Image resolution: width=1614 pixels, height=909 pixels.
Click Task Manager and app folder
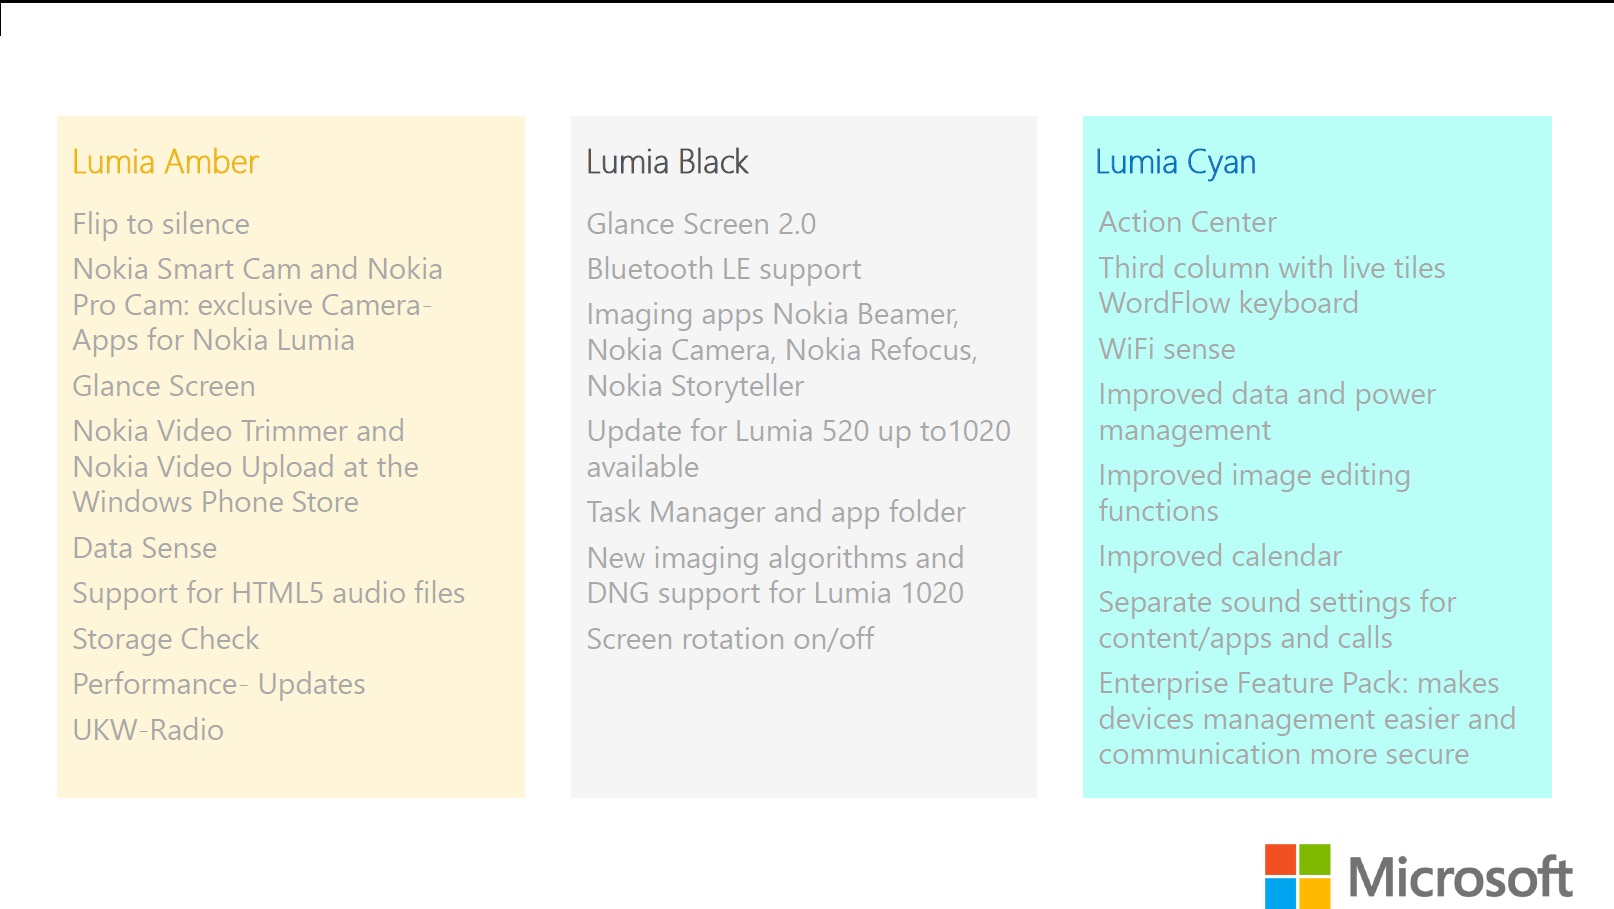pos(776,512)
